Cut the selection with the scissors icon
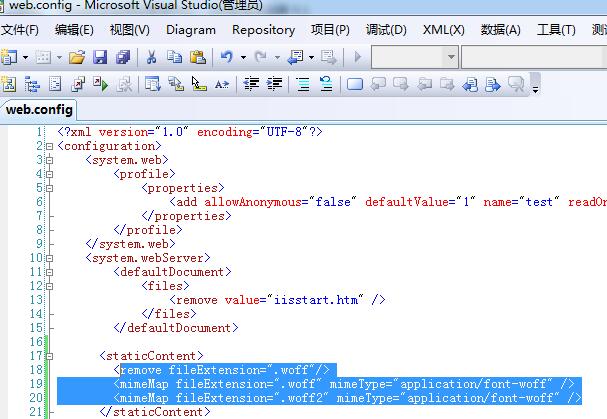 tap(151, 57)
